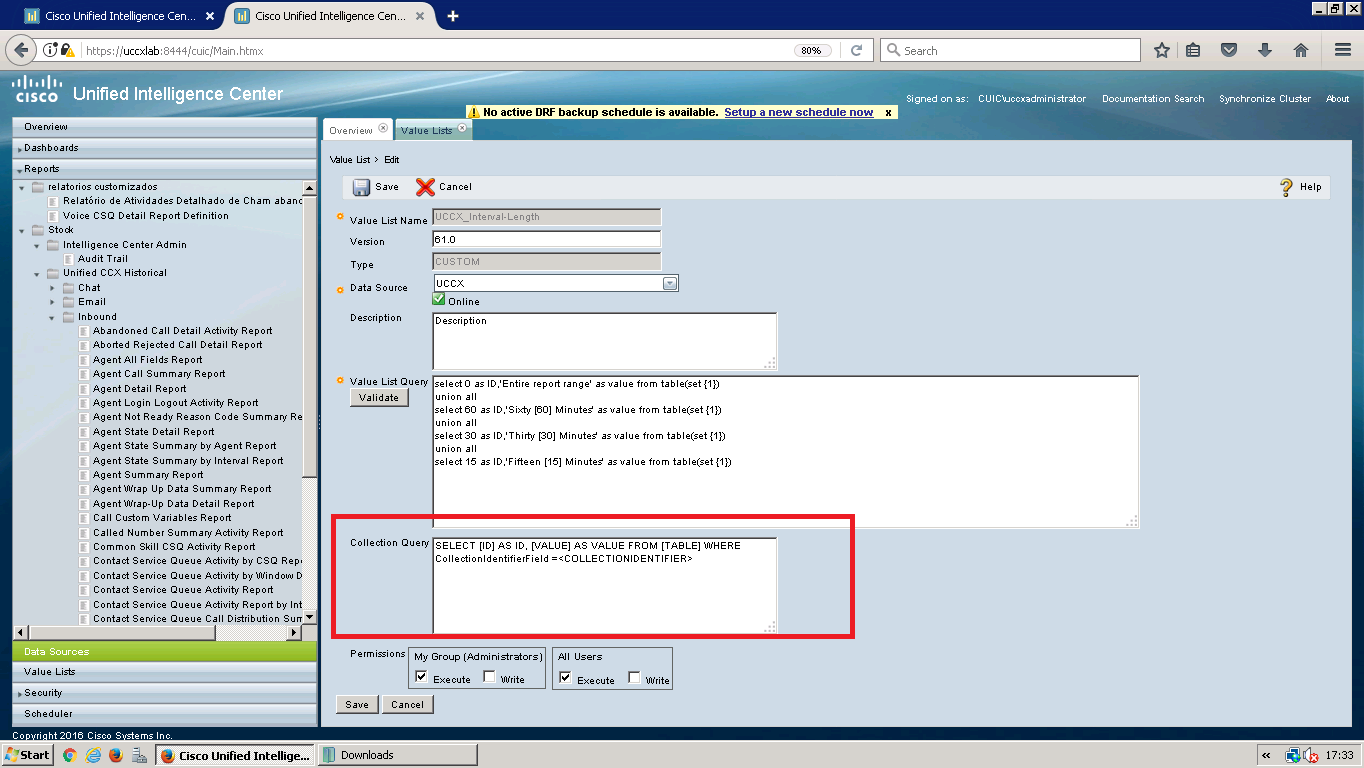Bookmark this page with the star icon
1364x768 pixels.
(1161, 50)
